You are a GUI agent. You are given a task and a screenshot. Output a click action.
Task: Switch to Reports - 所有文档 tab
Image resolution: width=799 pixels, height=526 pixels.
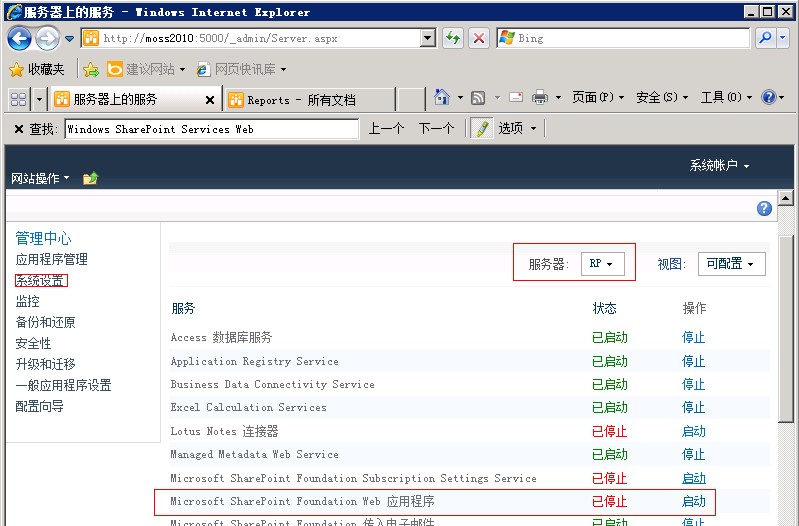[309, 99]
